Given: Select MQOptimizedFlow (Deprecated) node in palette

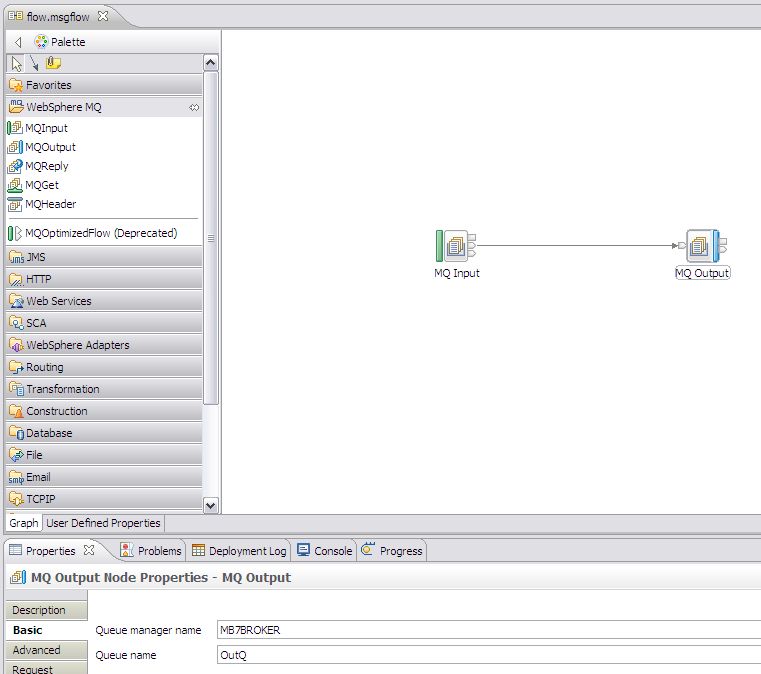Looking at the screenshot, I should (93, 233).
